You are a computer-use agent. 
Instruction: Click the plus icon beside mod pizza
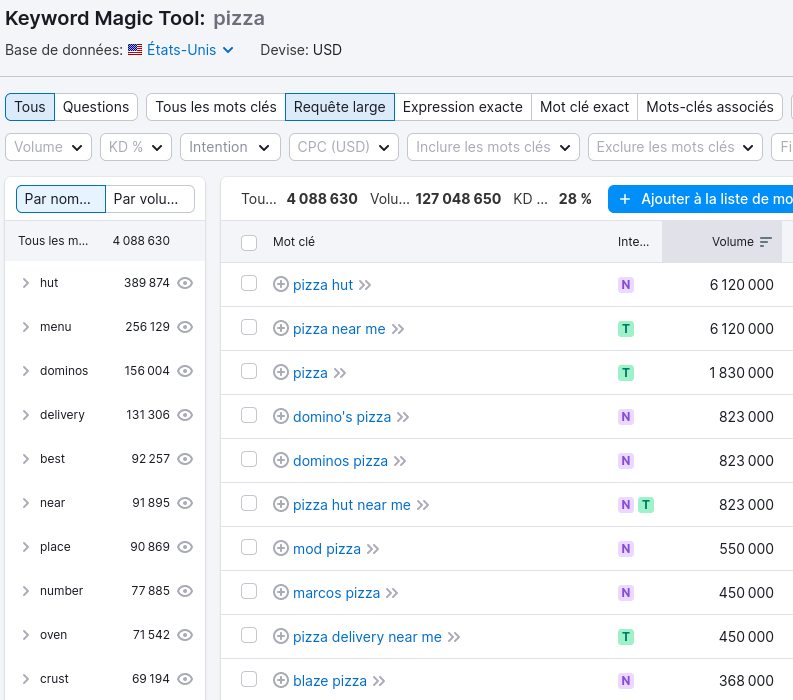pyautogui.click(x=281, y=548)
